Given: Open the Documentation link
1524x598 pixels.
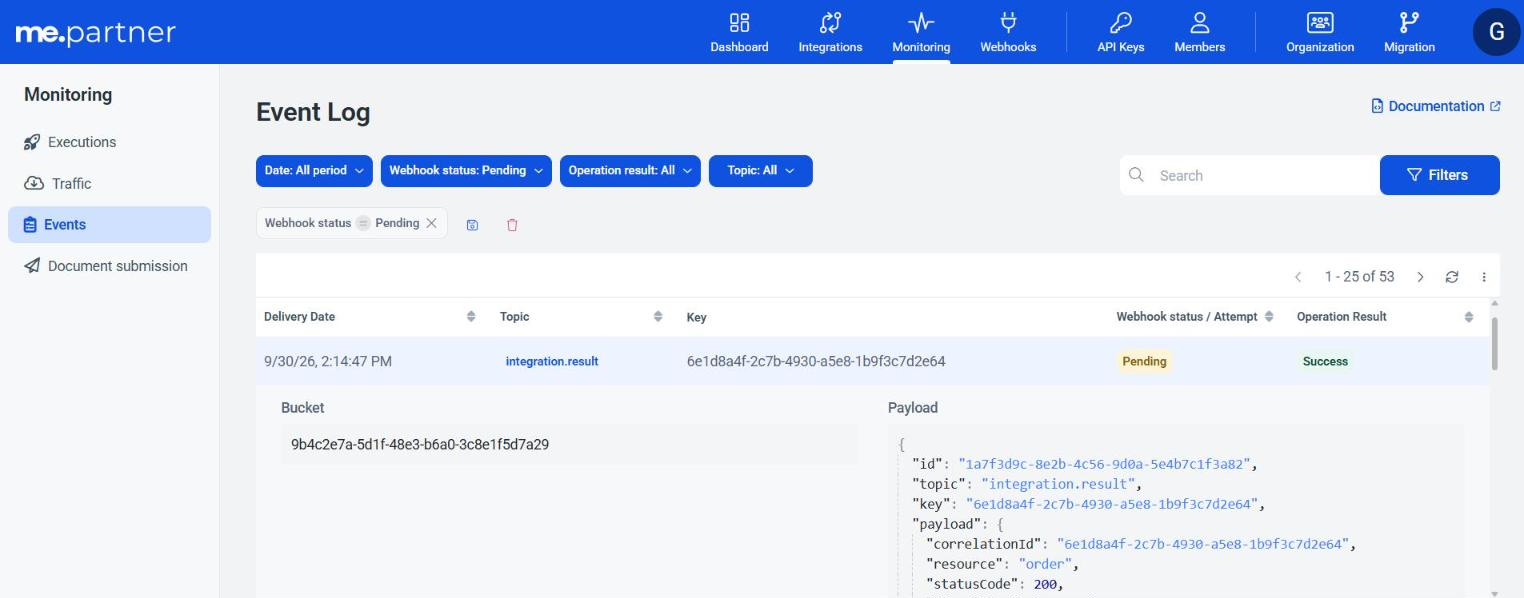Looking at the screenshot, I should click(x=1436, y=106).
